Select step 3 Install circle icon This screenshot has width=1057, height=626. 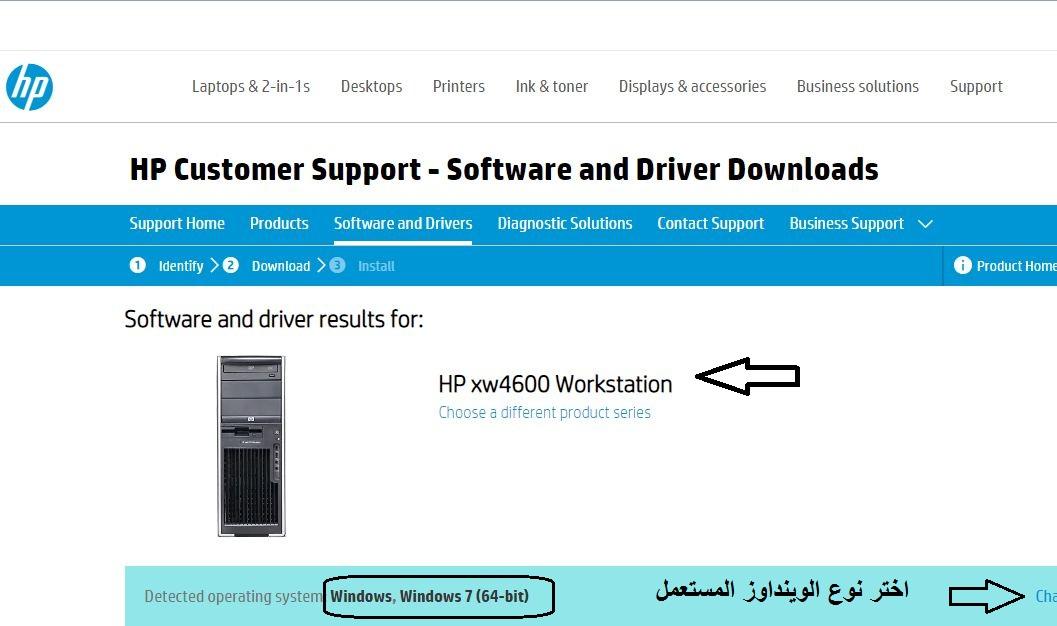[x=337, y=265]
